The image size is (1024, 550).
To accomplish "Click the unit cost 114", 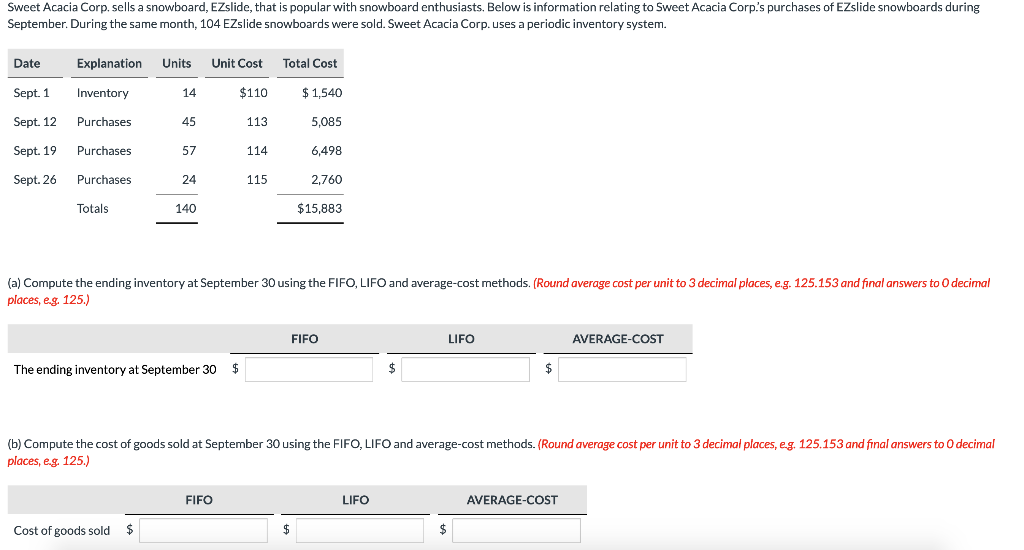I will (x=257, y=150).
